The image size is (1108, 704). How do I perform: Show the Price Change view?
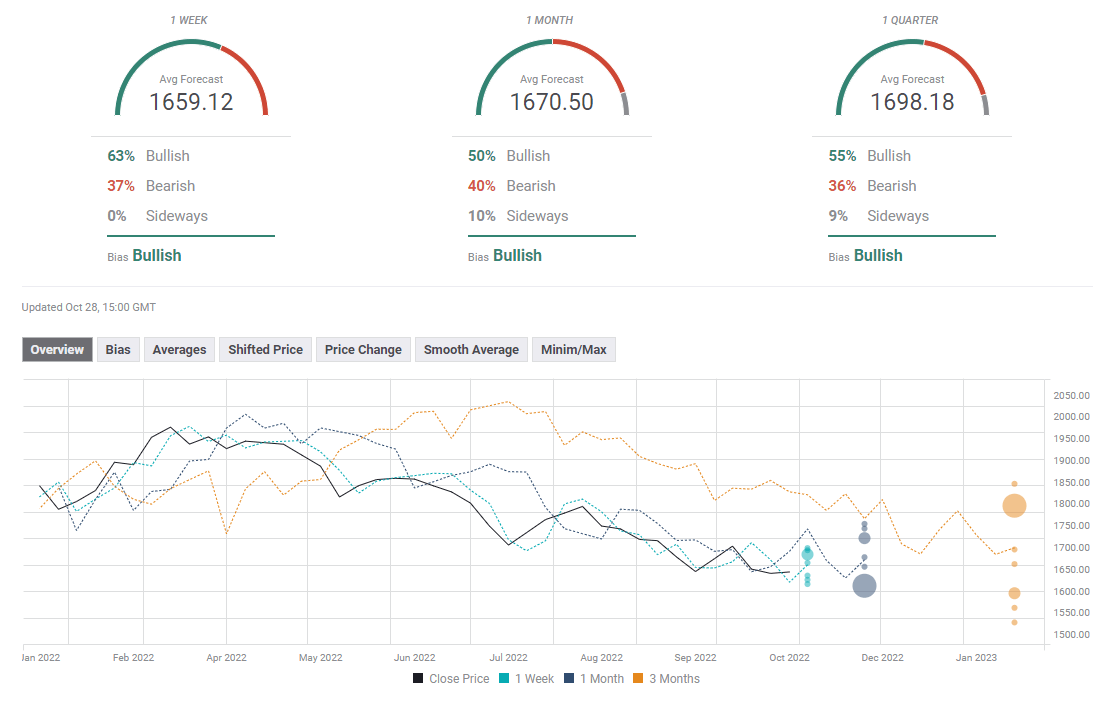tap(363, 349)
